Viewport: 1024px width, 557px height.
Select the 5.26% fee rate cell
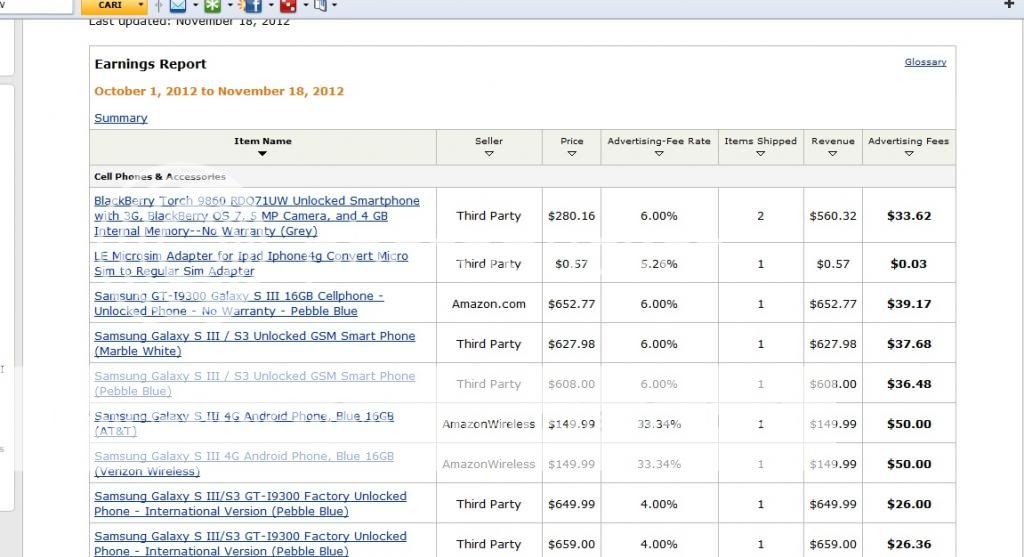[659, 264]
